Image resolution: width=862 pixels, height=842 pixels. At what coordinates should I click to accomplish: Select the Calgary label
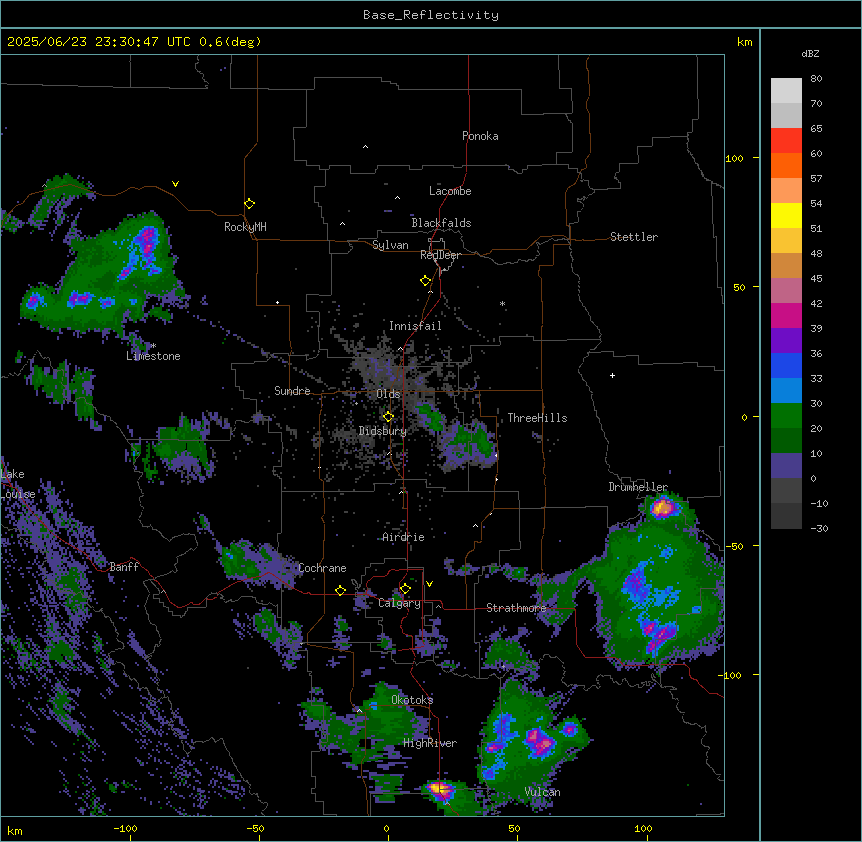pos(399,603)
